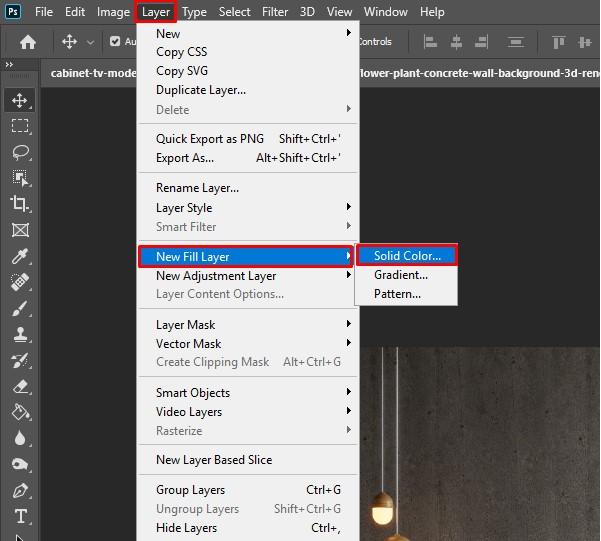Viewport: 601px width, 541px height.
Task: Click Quick Export as PNG
Action: pos(248,139)
